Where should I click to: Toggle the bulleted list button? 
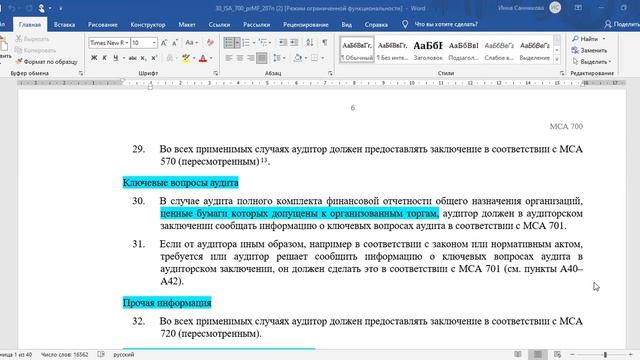click(x=229, y=42)
